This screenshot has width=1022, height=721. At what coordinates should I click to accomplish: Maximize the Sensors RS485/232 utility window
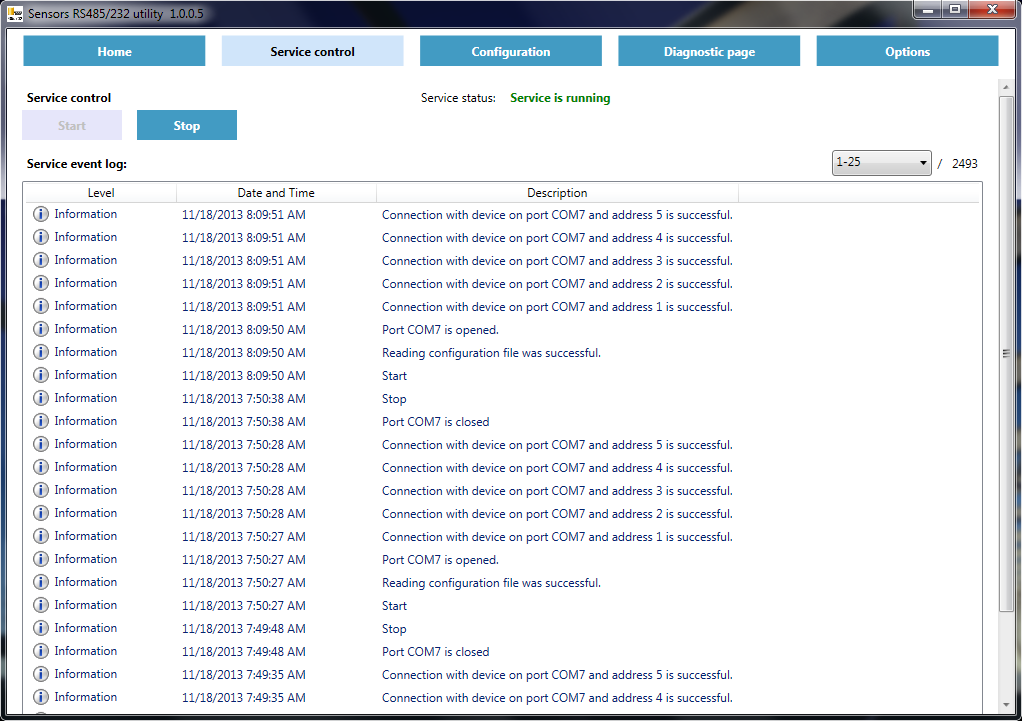point(955,9)
